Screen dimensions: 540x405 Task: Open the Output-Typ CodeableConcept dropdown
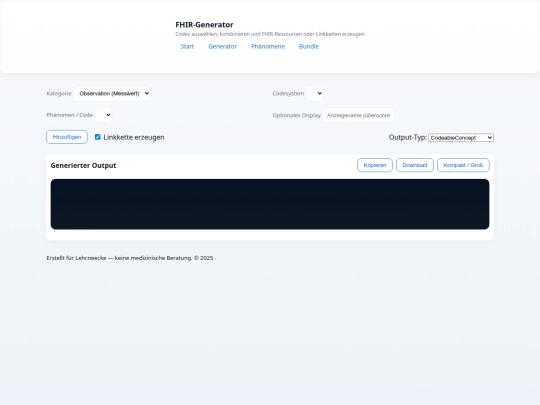[461, 138]
